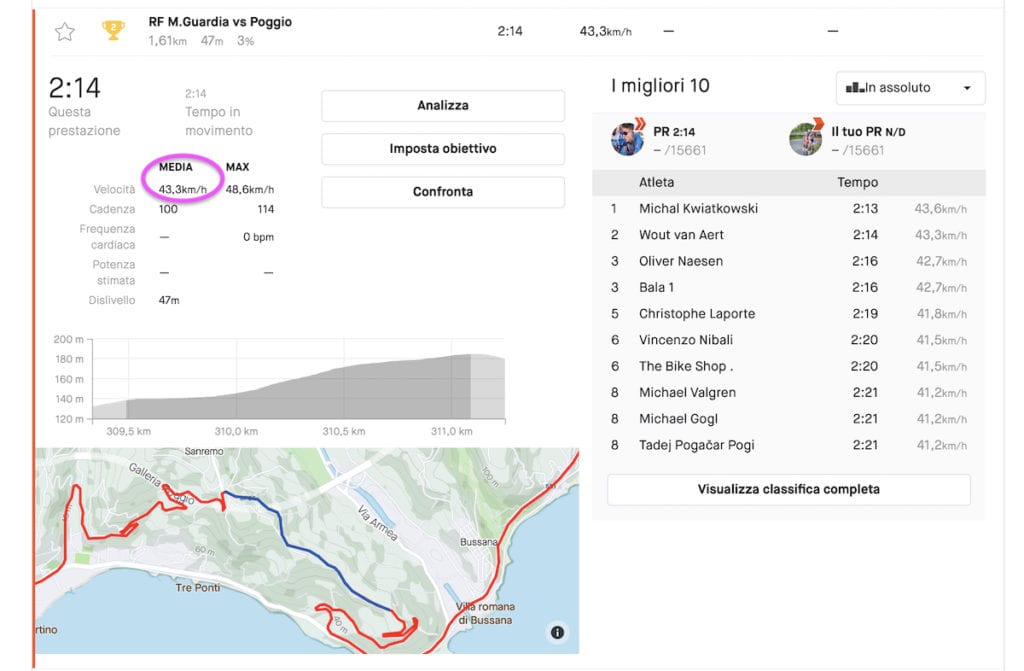Screen dimensions: 1024x671
Task: Click the RF M.Guardia vs Poggio segment title
Action: point(220,22)
